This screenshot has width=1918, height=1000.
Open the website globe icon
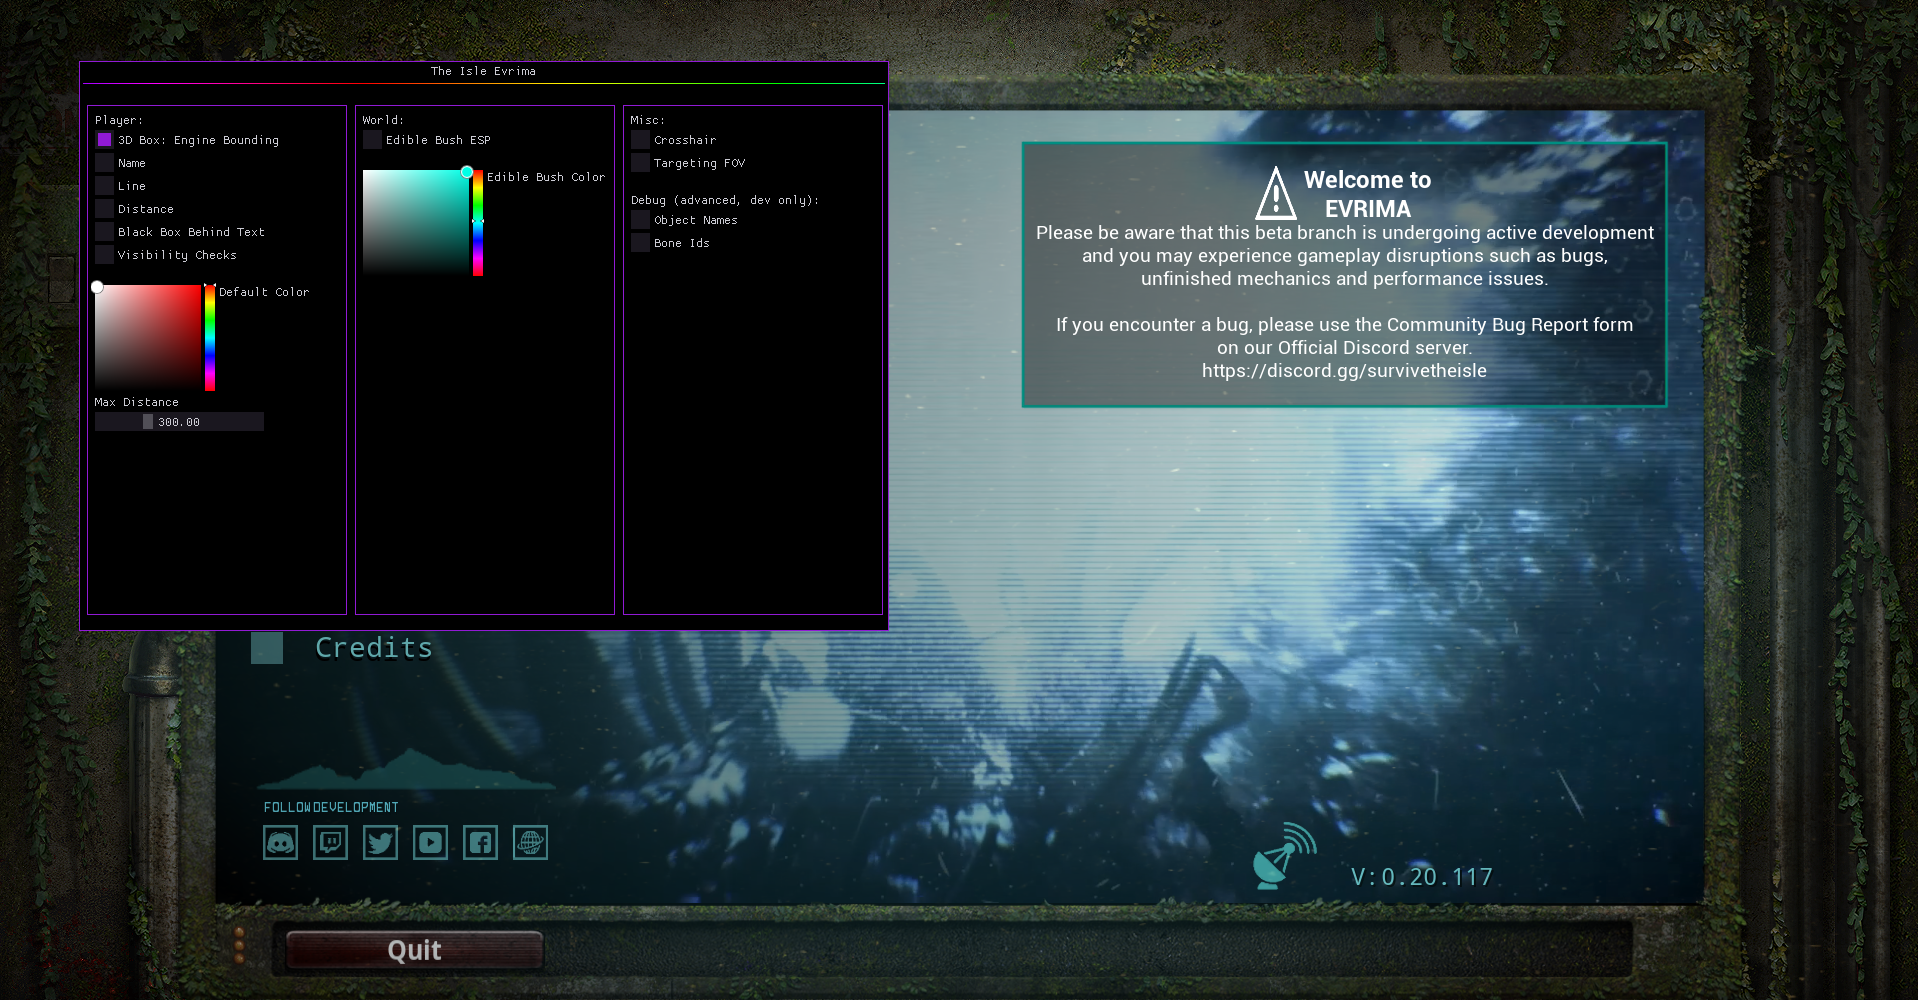[530, 843]
